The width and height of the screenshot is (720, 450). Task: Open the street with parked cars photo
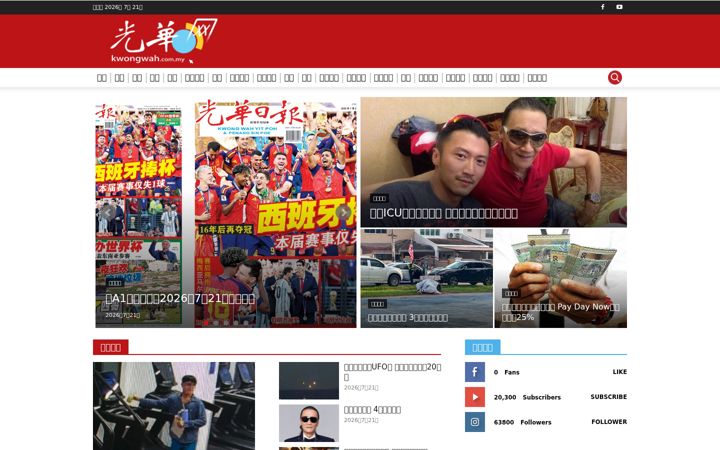[427, 278]
